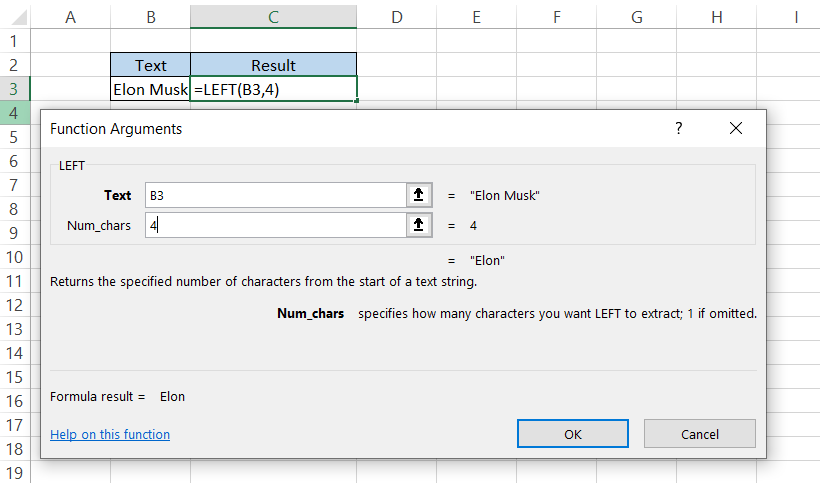Select column B header
820x483 pixels.
coord(150,16)
